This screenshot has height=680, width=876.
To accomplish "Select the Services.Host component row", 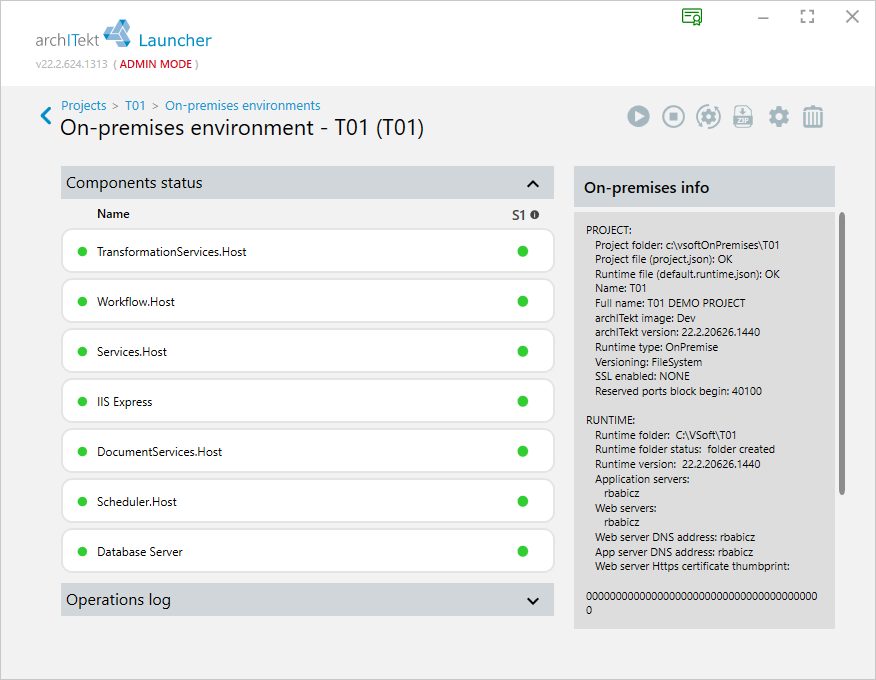I will click(307, 351).
